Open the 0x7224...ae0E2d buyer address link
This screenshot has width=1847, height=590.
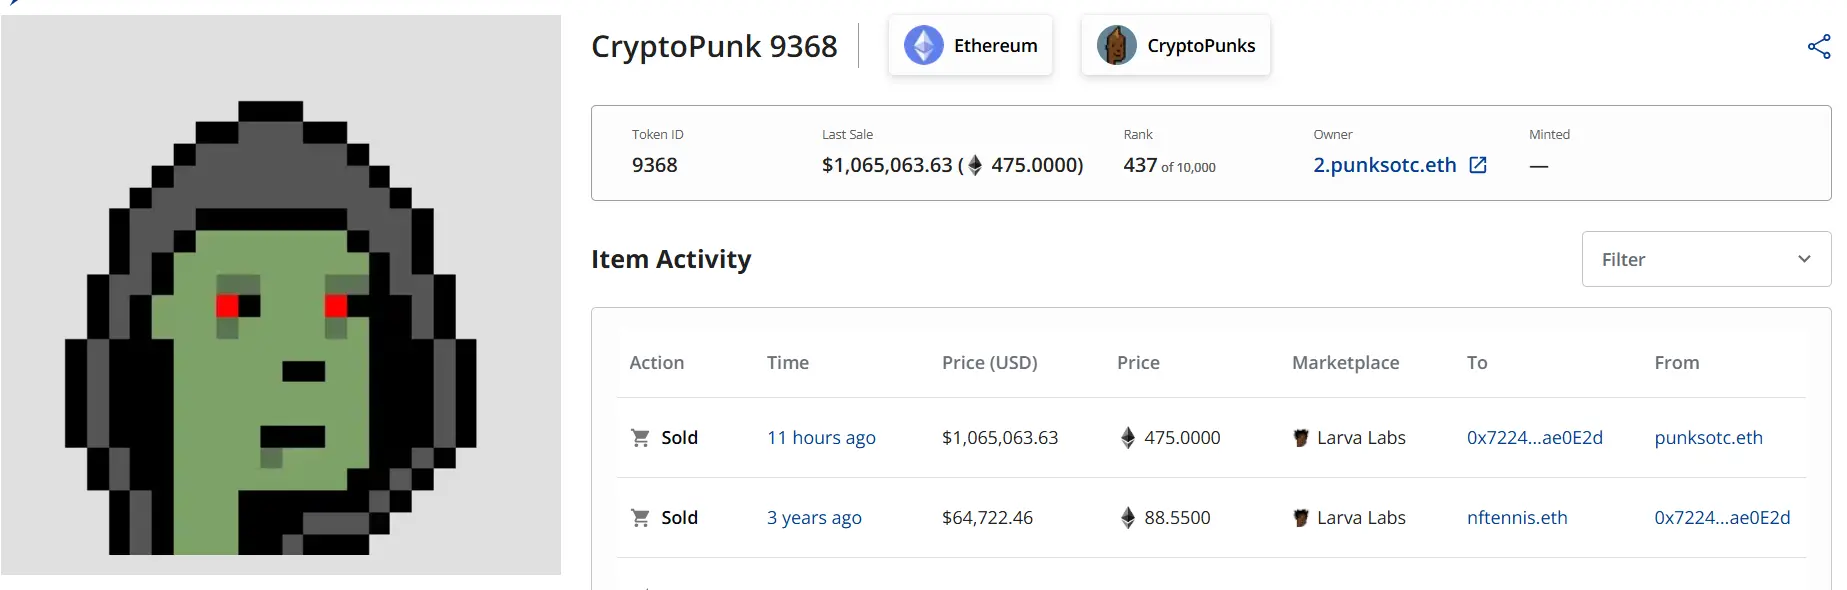[1535, 437]
